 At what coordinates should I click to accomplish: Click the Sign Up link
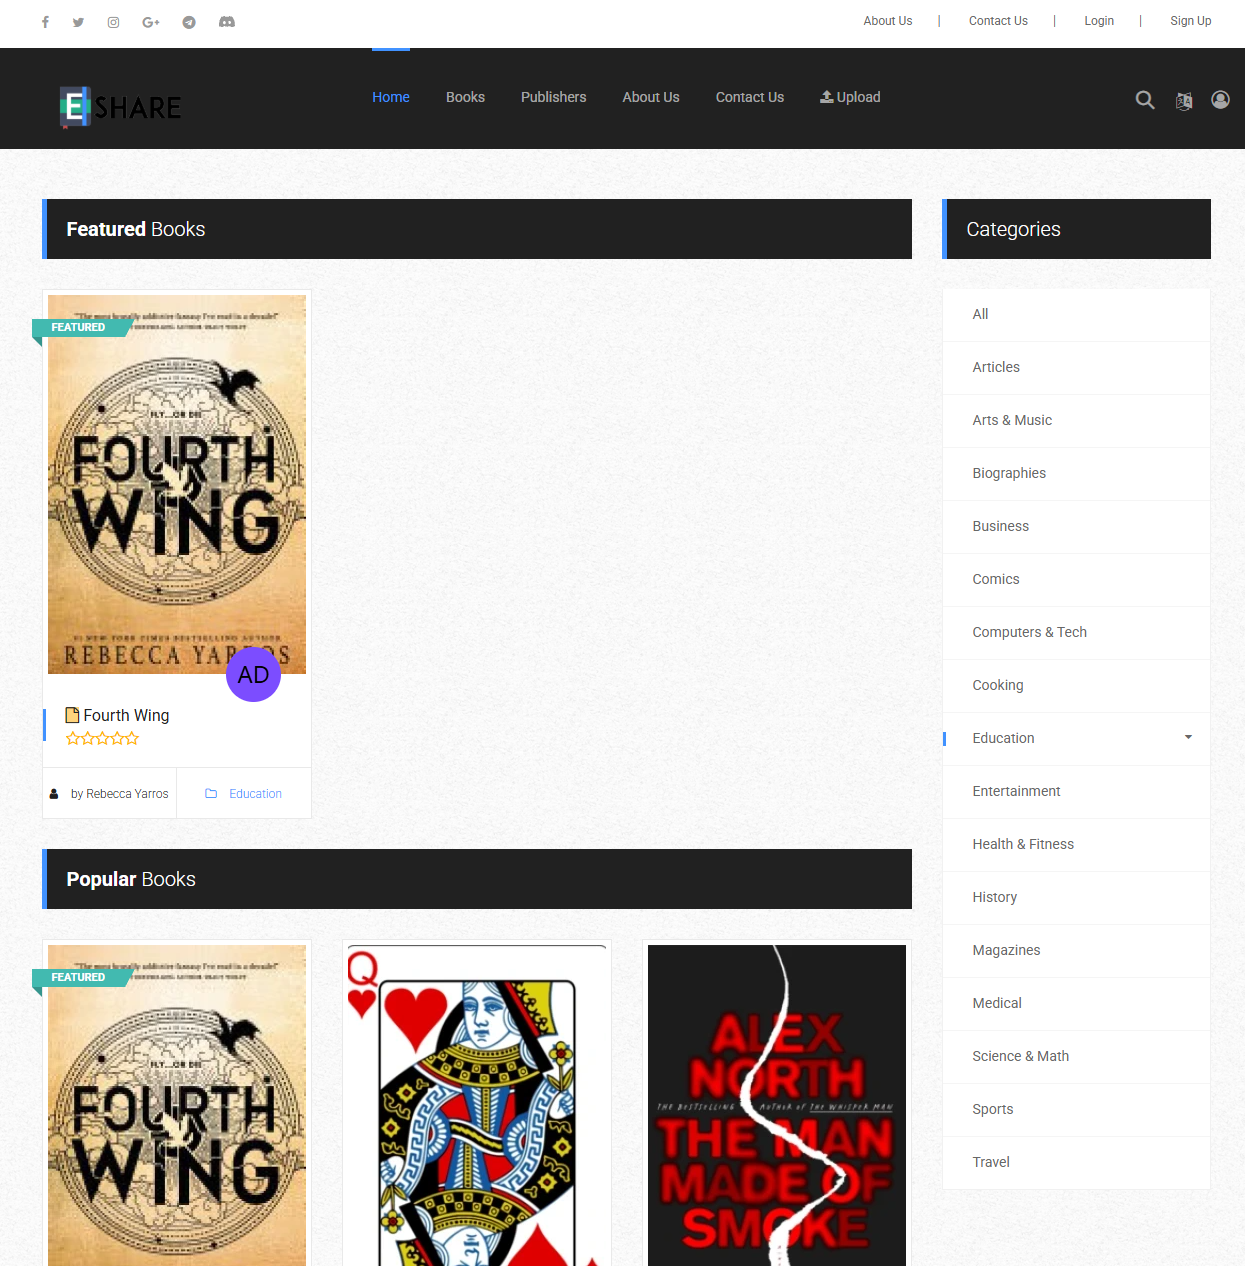tap(1191, 21)
